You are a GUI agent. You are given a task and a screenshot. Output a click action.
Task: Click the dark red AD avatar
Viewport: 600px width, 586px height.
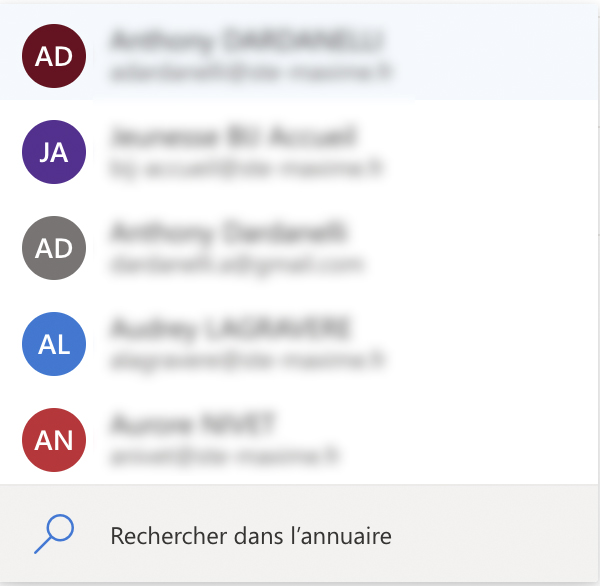click(54, 56)
